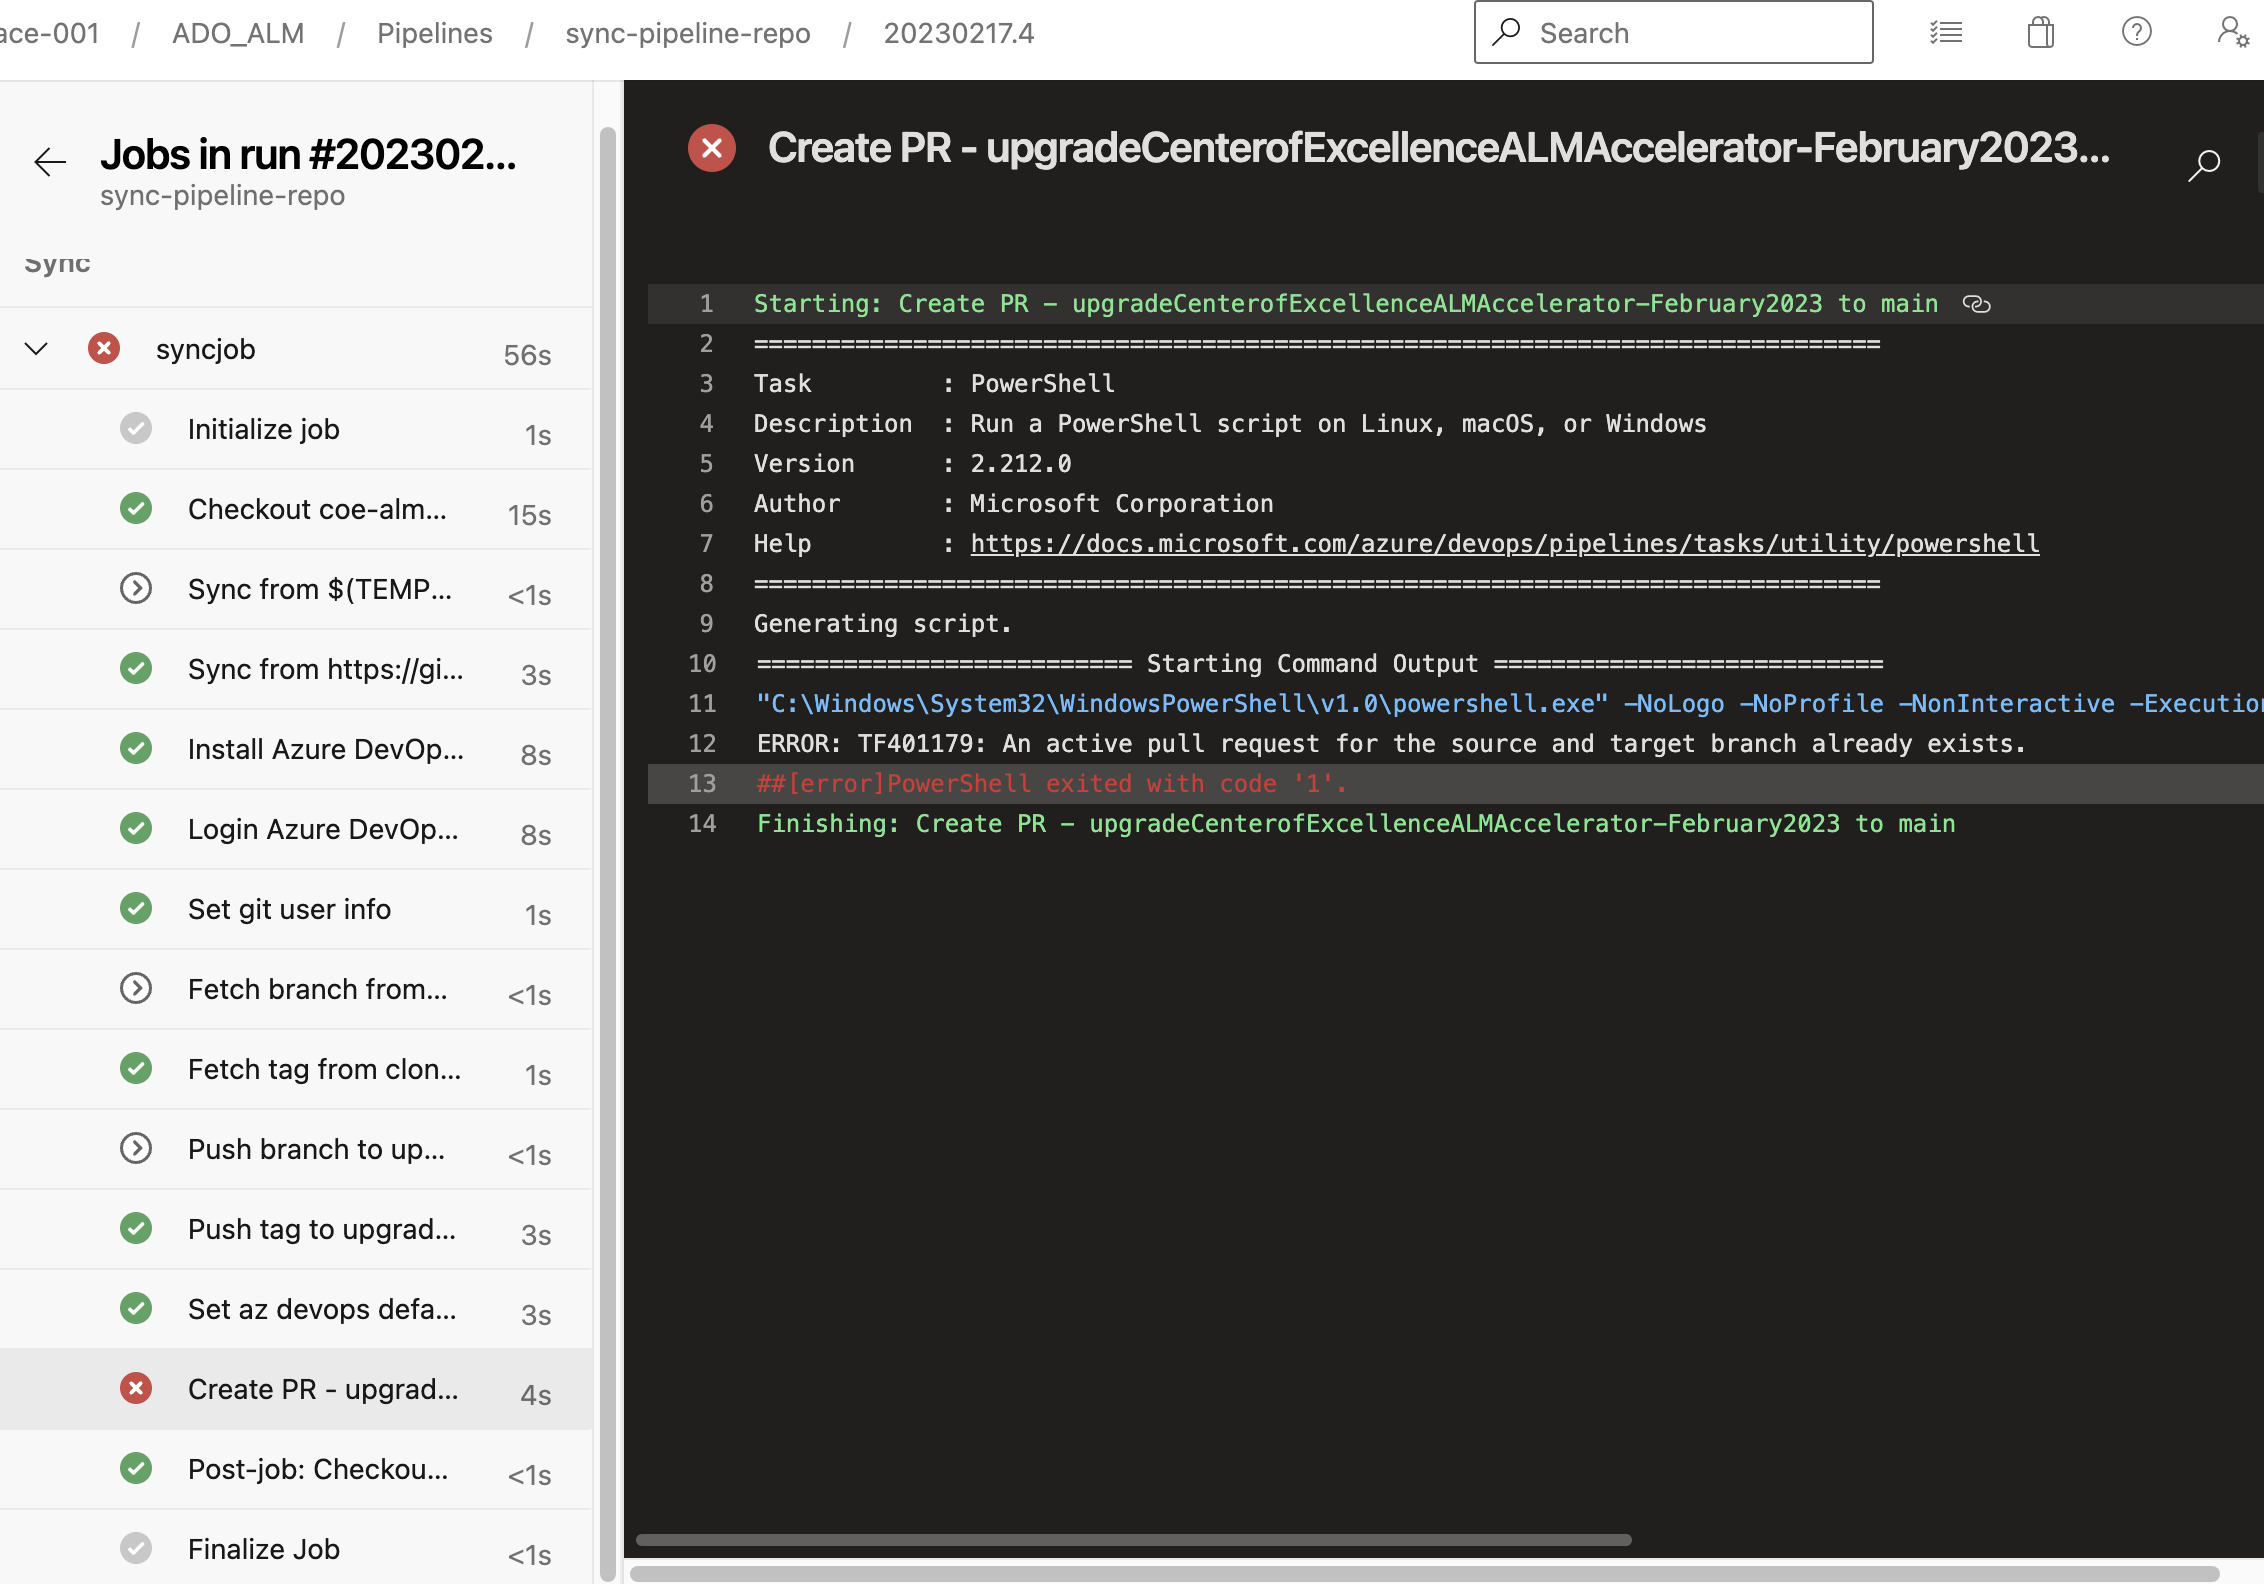Collapse the syncjob job tree
This screenshot has height=1584, width=2264.
coord(36,349)
